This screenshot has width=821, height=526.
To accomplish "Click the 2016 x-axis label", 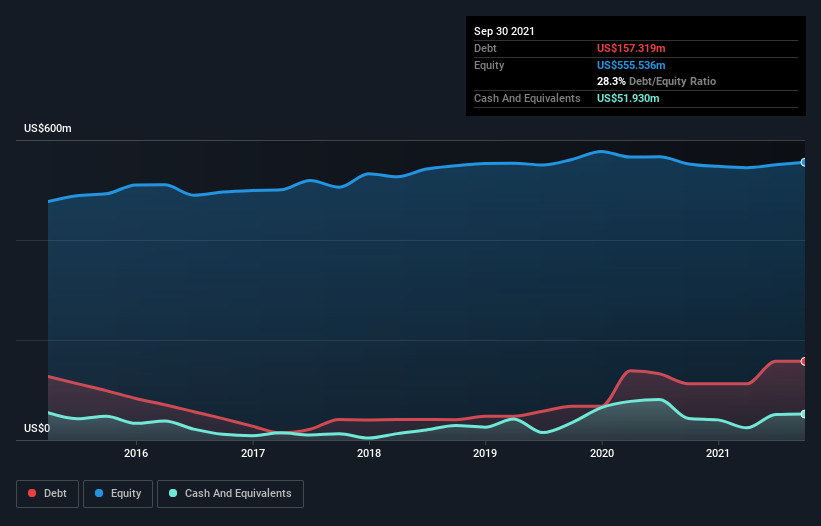I will pyautogui.click(x=136, y=453).
